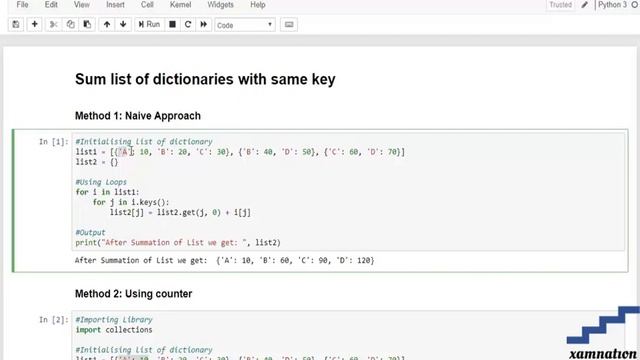The width and height of the screenshot is (640, 360).
Task: Click the In [1] cell prompt
Action: (x=54, y=142)
